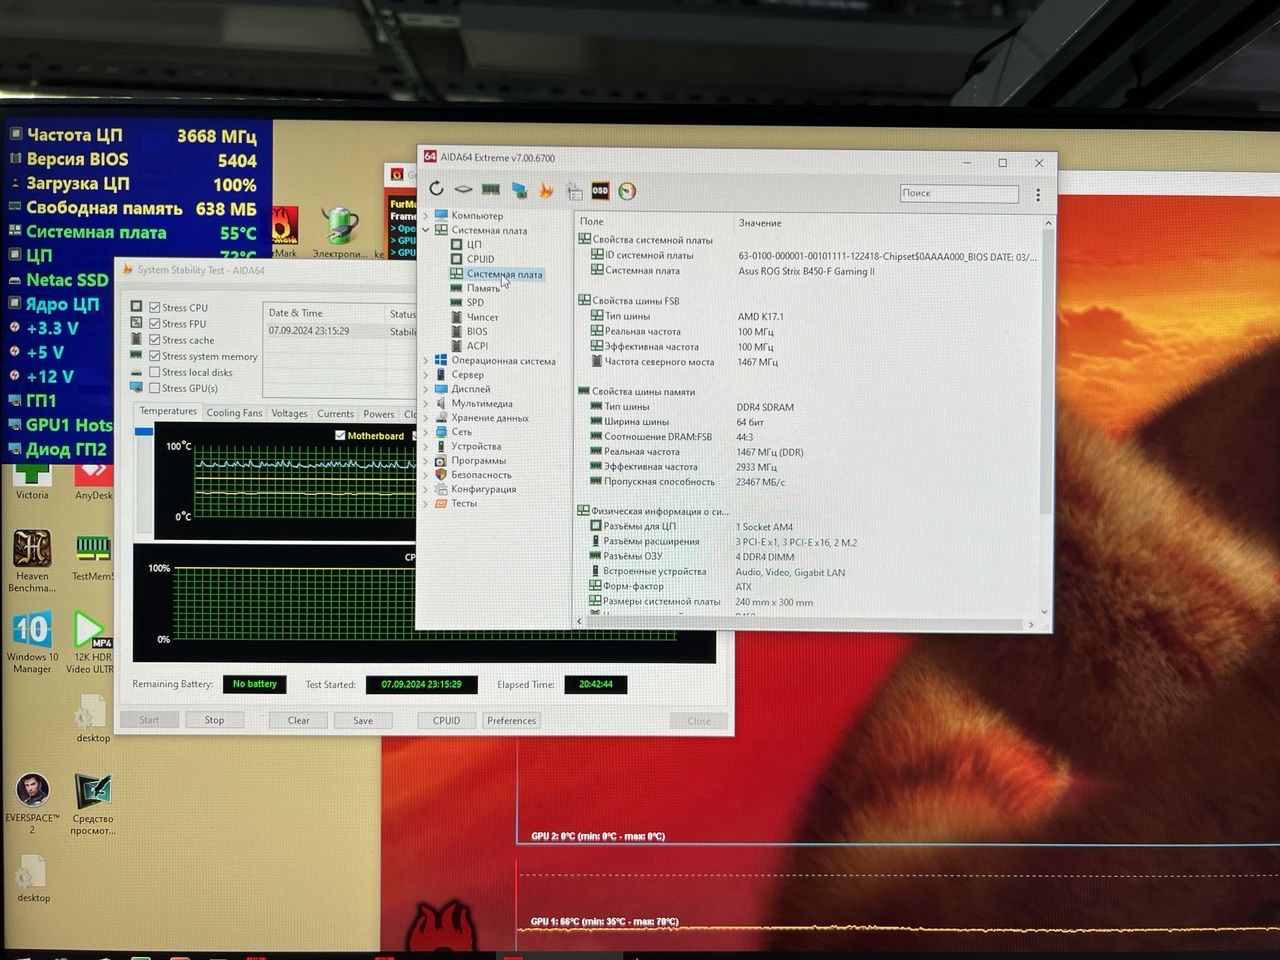Viewport: 1280px width, 960px height.
Task: Open the battery Электропитание desktop icon
Action: (x=340, y=232)
